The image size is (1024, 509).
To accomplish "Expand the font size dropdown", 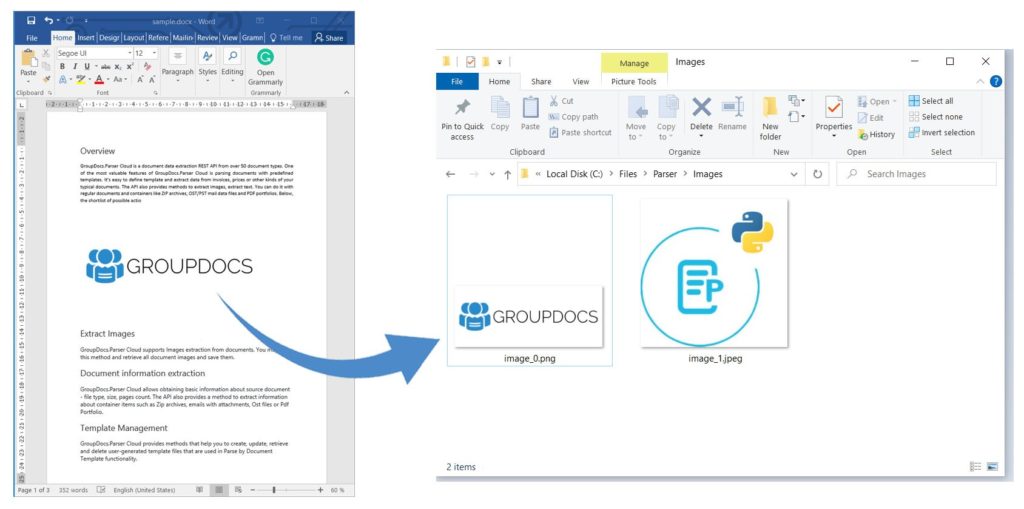I will click(153, 53).
